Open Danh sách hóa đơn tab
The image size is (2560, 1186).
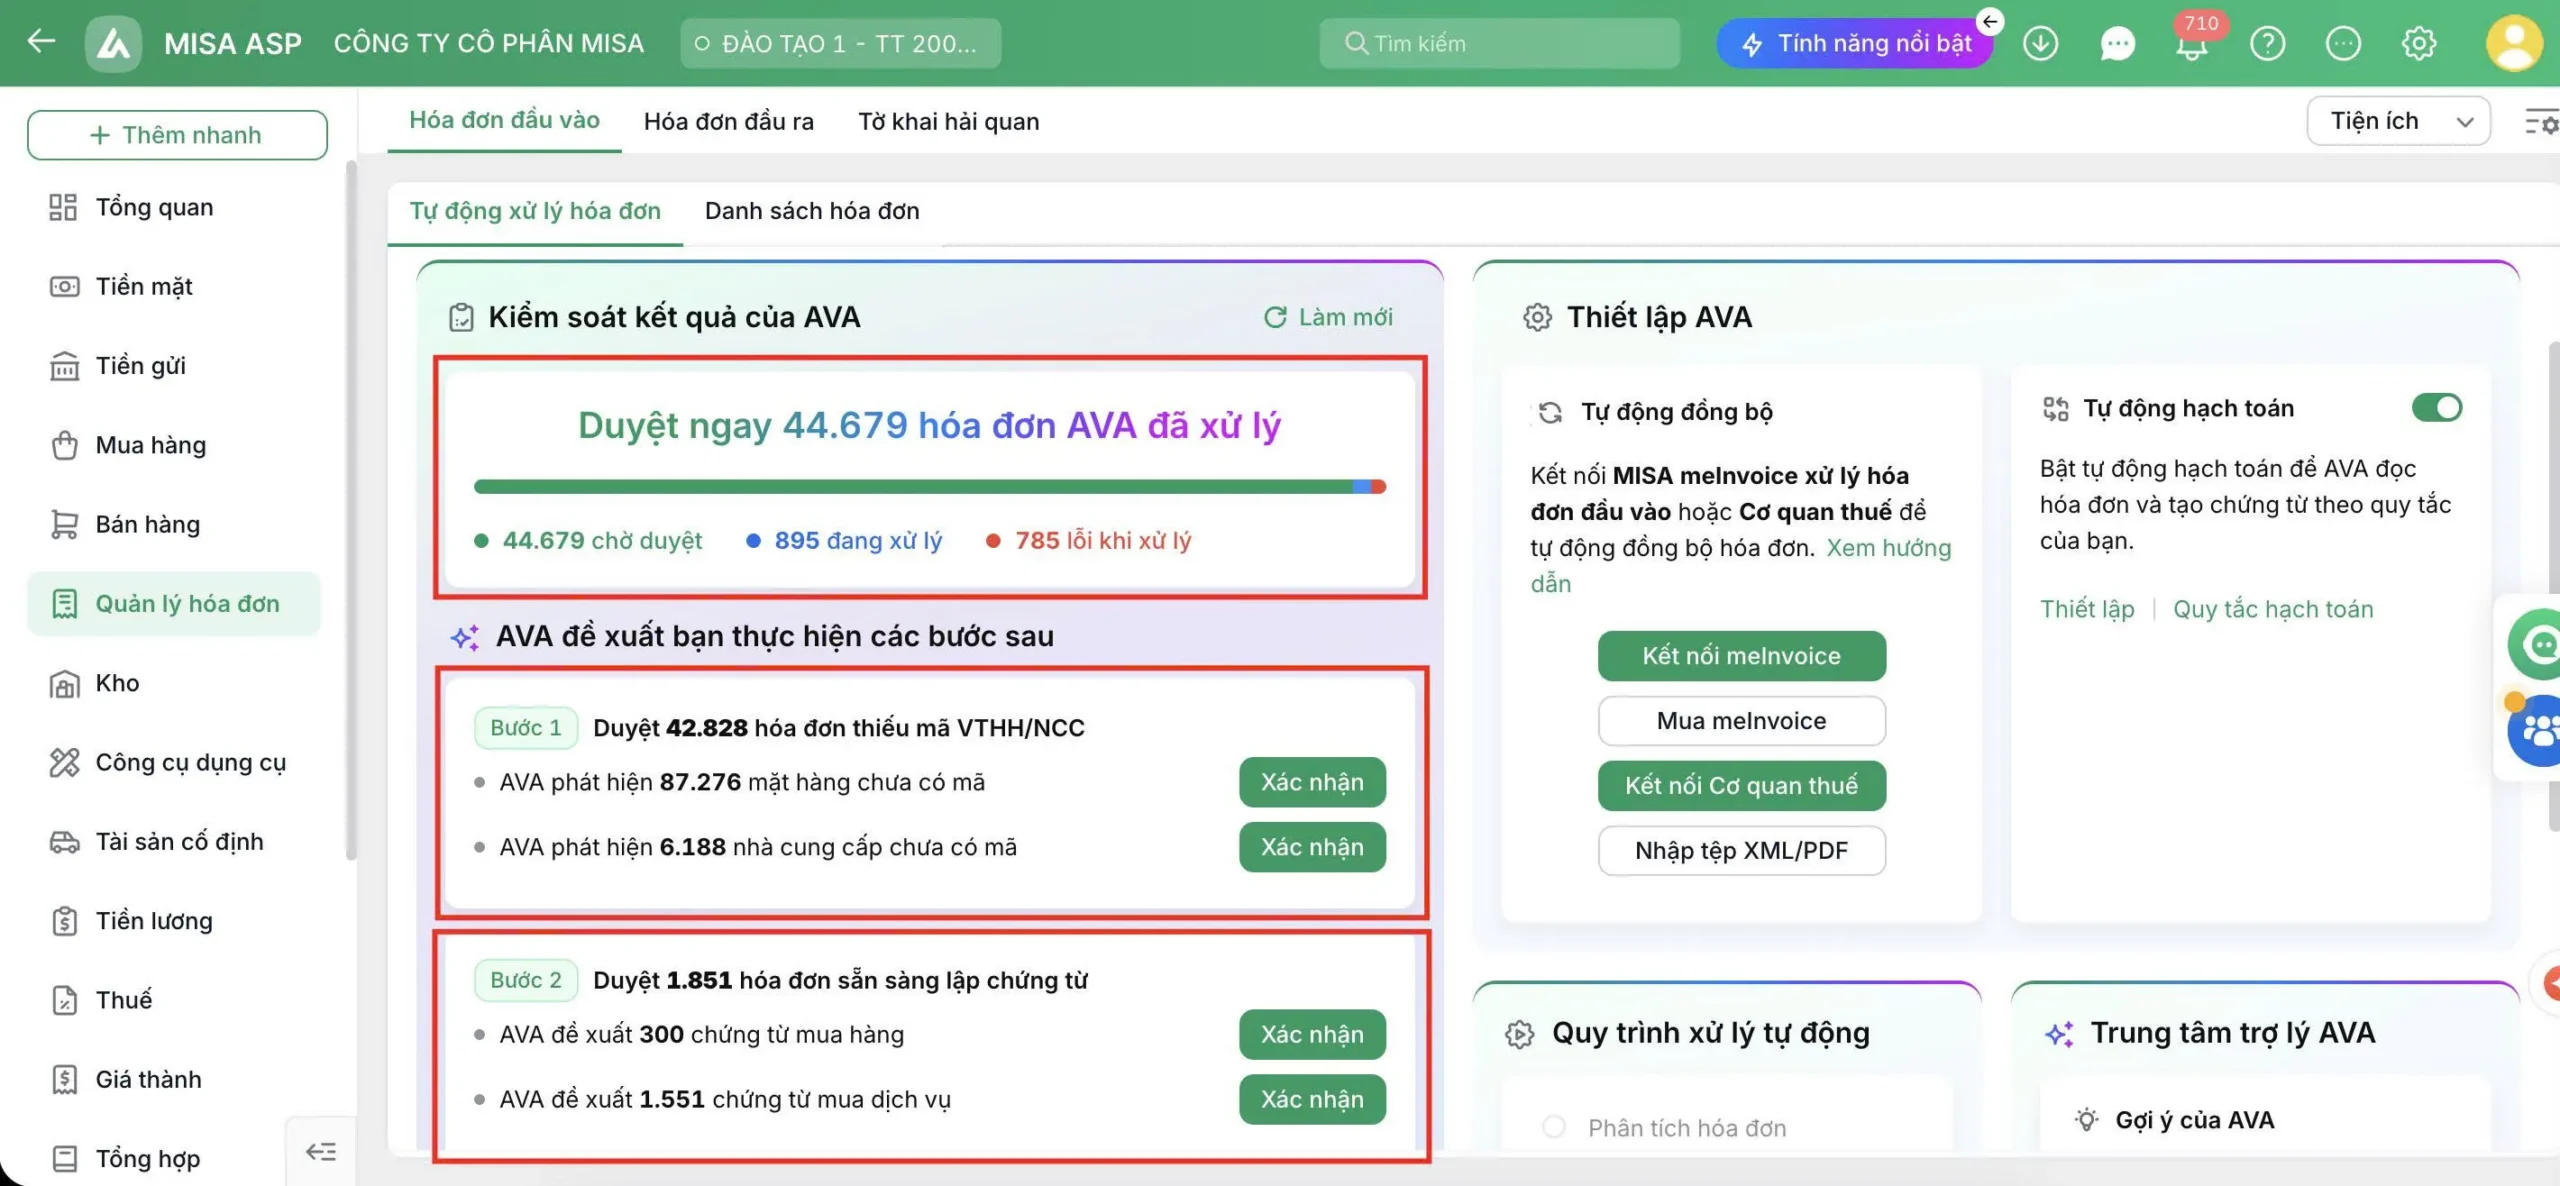click(x=812, y=211)
